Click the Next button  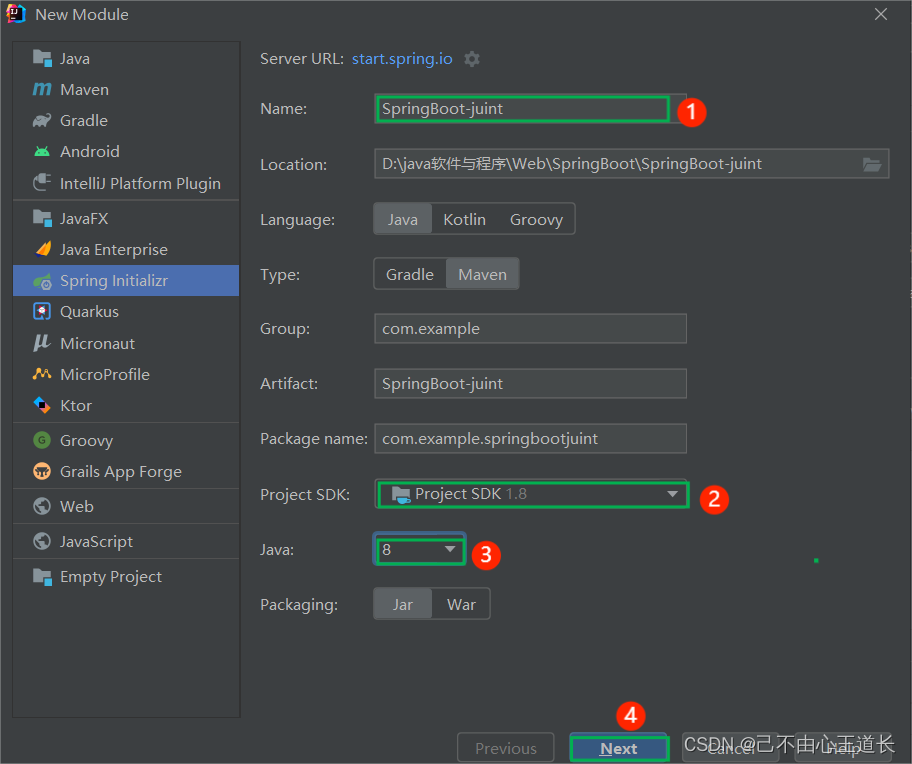(619, 748)
